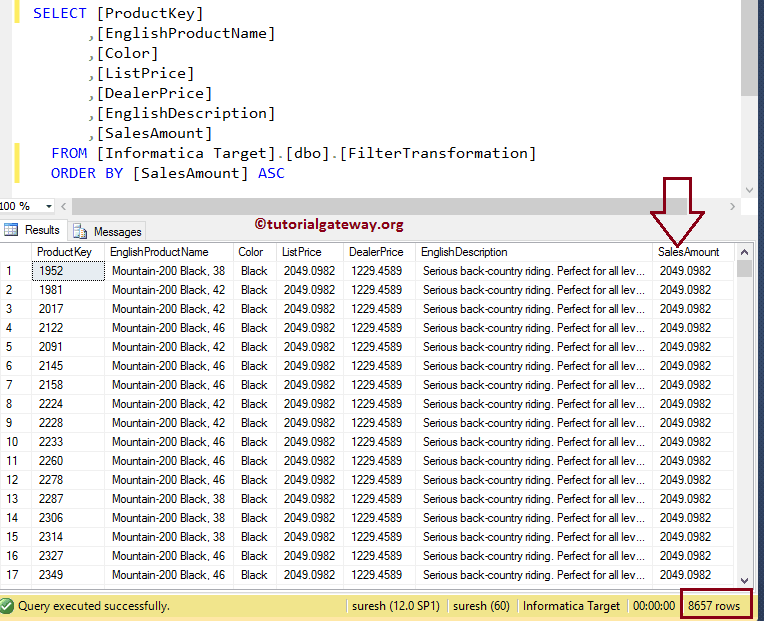The height and width of the screenshot is (621, 764).
Task: Click the editor horizontal scroll left arrow
Action: (x=64, y=207)
